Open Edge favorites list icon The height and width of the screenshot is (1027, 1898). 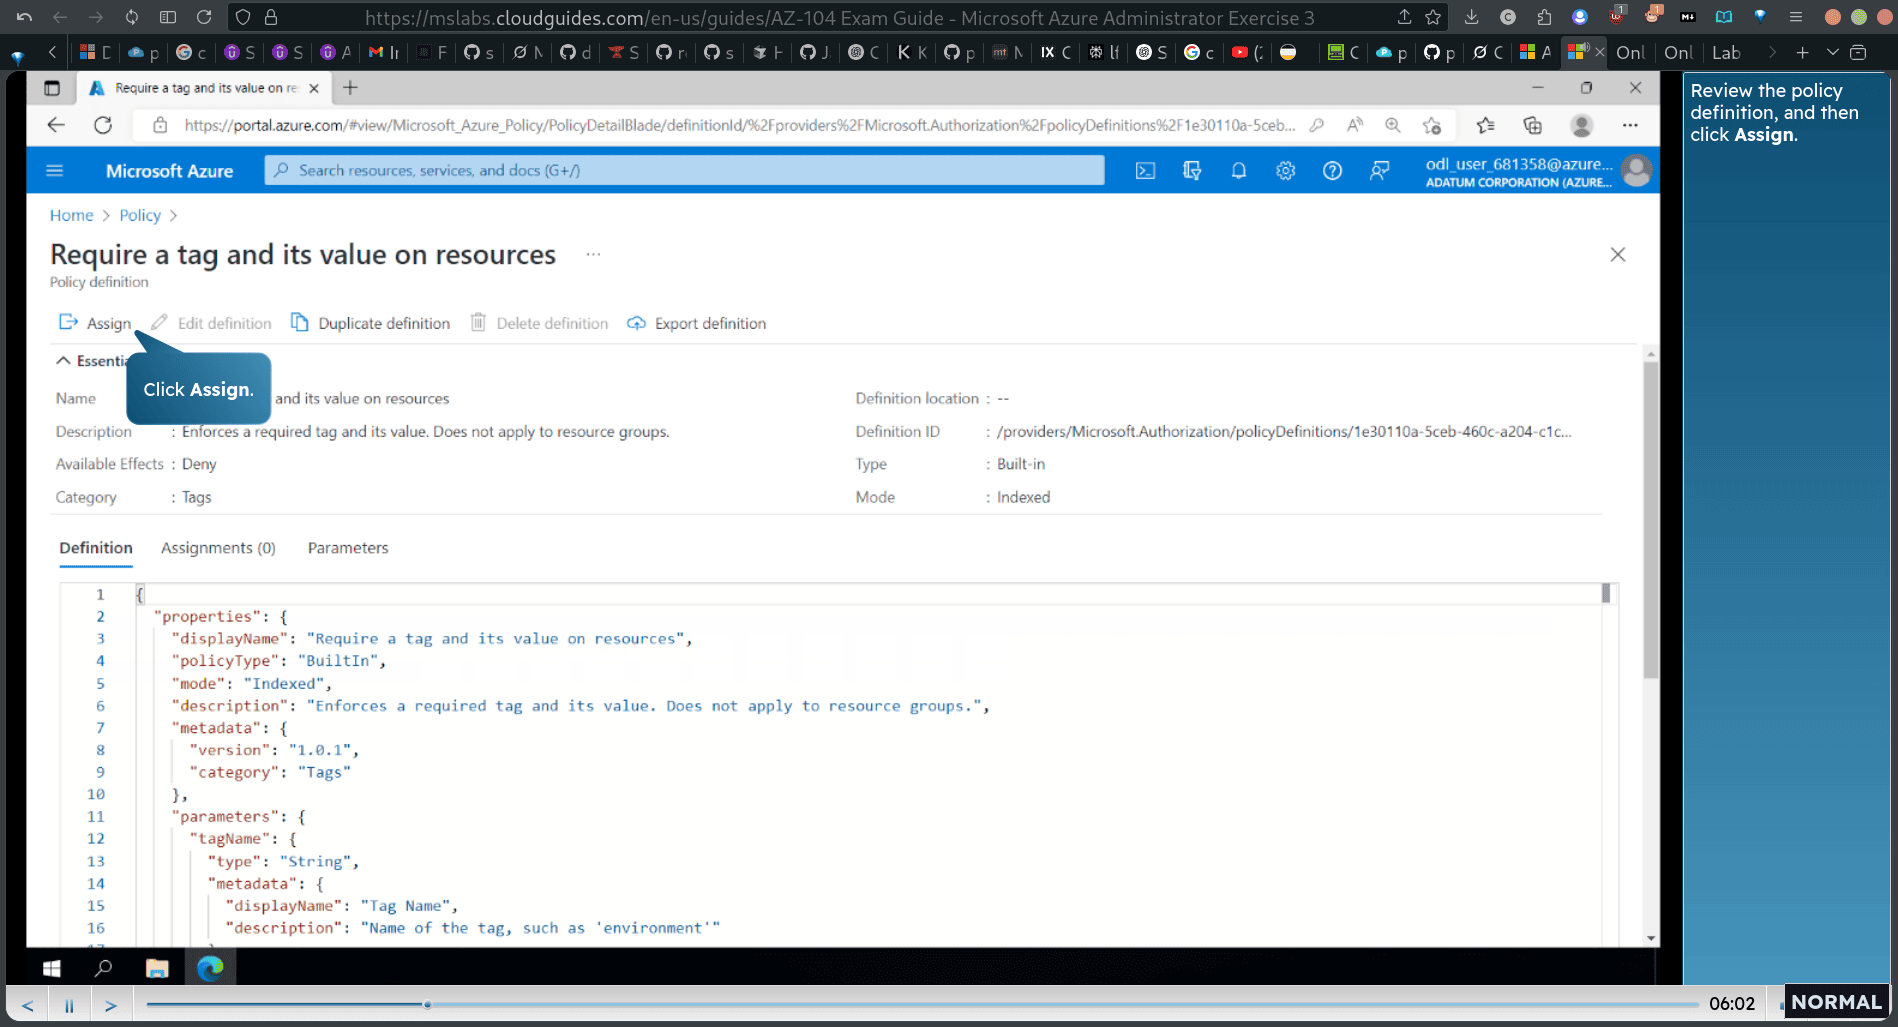click(x=1485, y=125)
